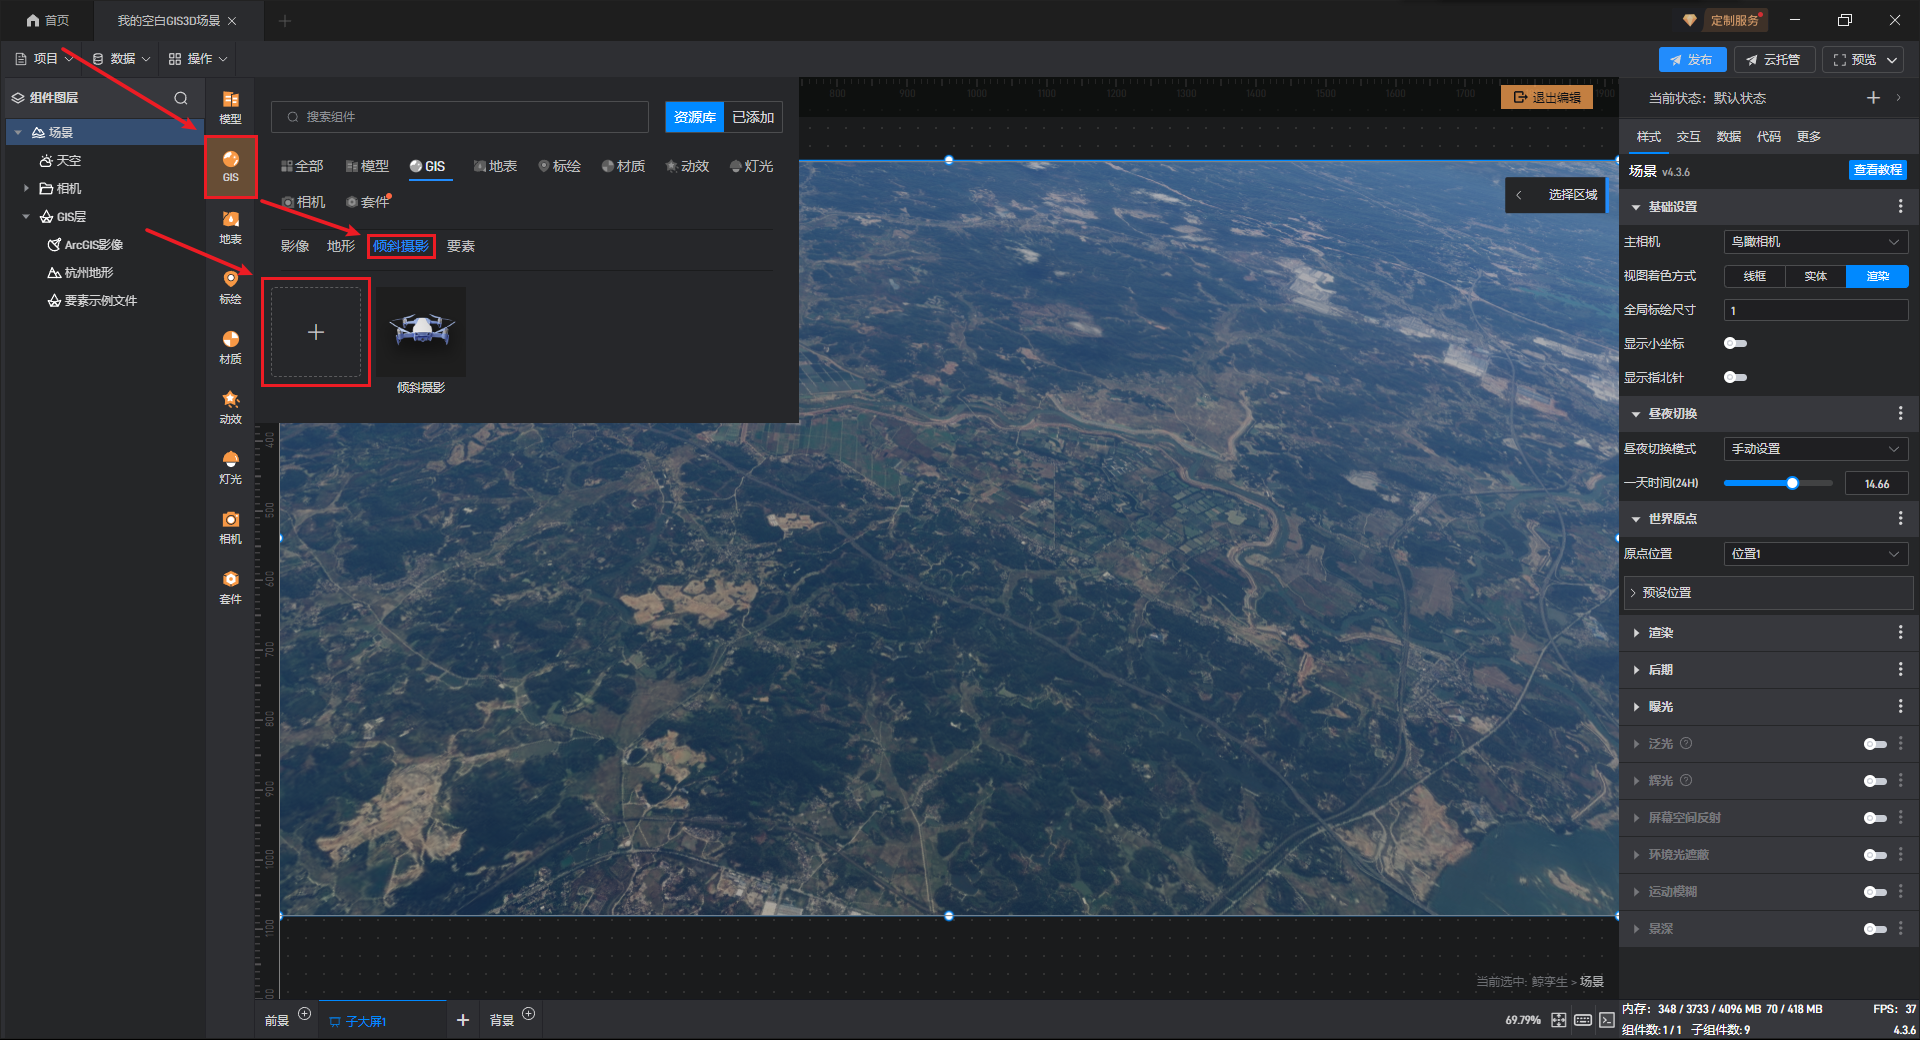
Task: Click the search icon in 组件图层 panel
Action: point(181,98)
